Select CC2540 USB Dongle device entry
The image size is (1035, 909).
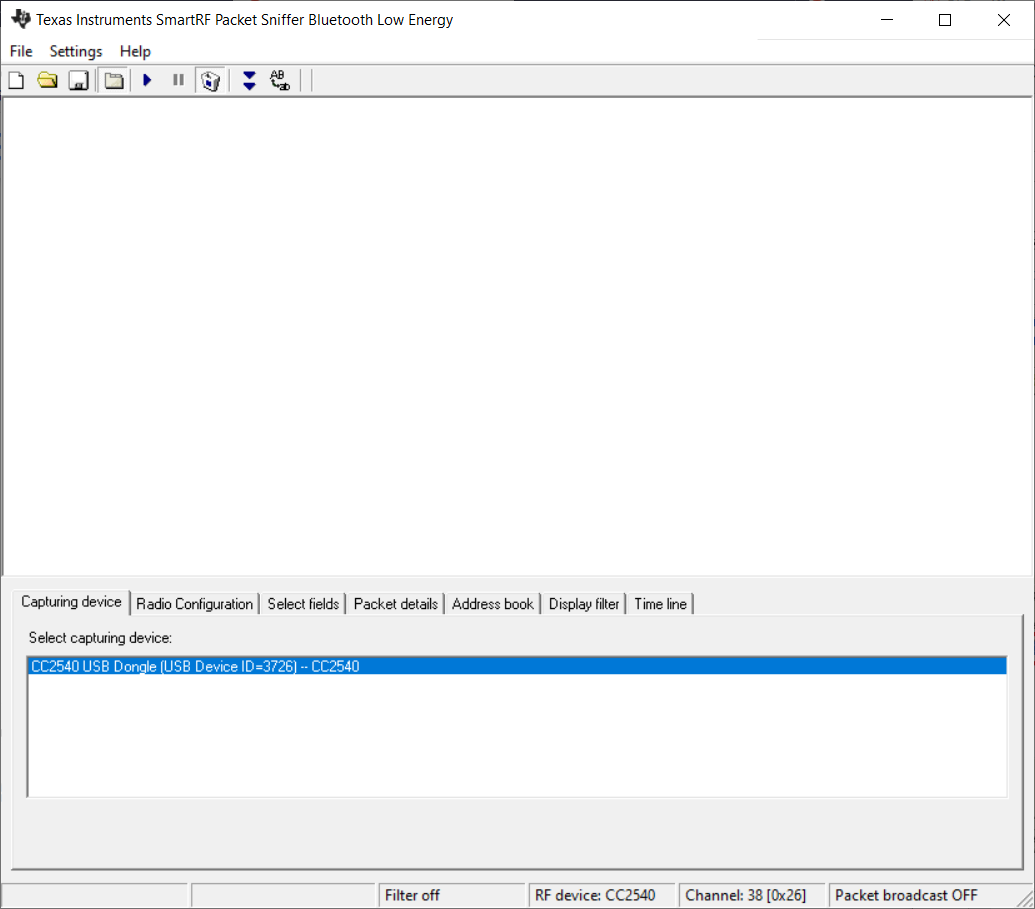click(518, 666)
